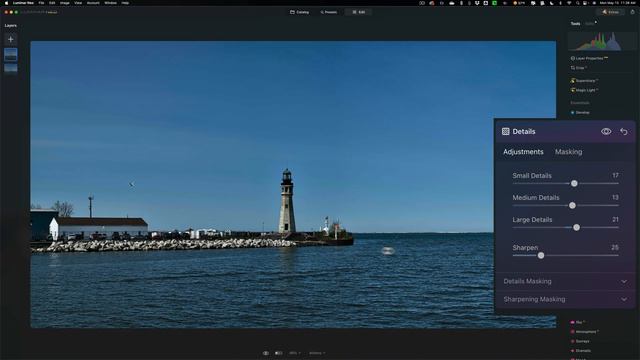Select the top layer thumbnail
640x360 pixels.
[11, 54]
